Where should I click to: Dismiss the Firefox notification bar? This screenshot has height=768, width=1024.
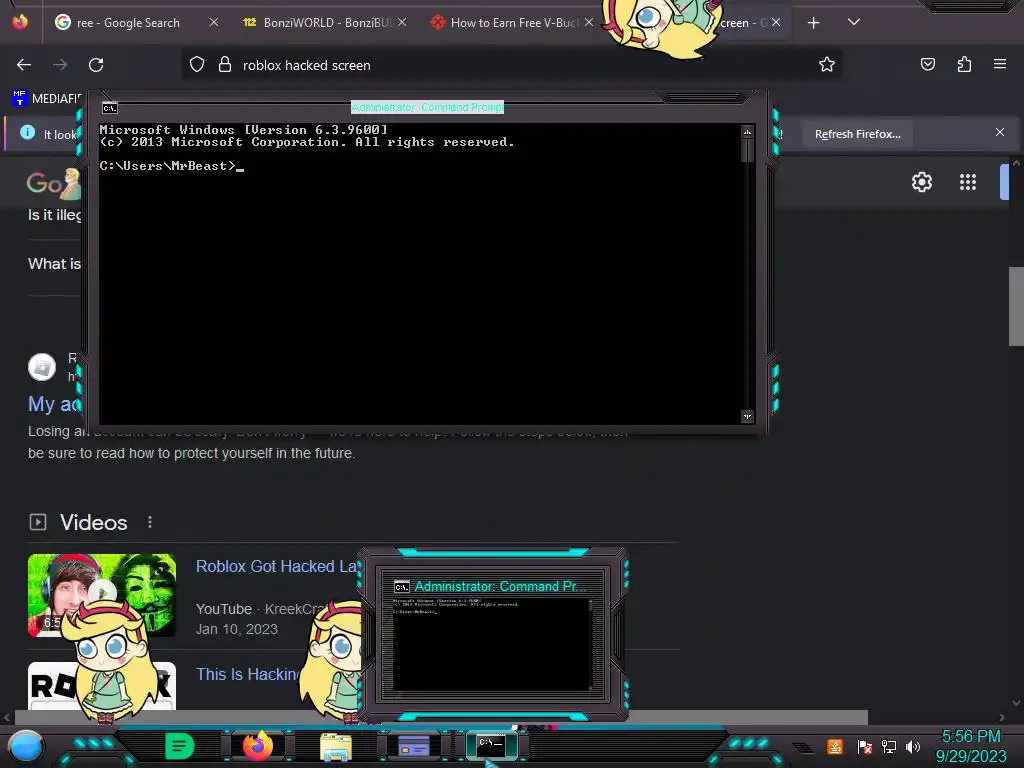[x=1000, y=132]
